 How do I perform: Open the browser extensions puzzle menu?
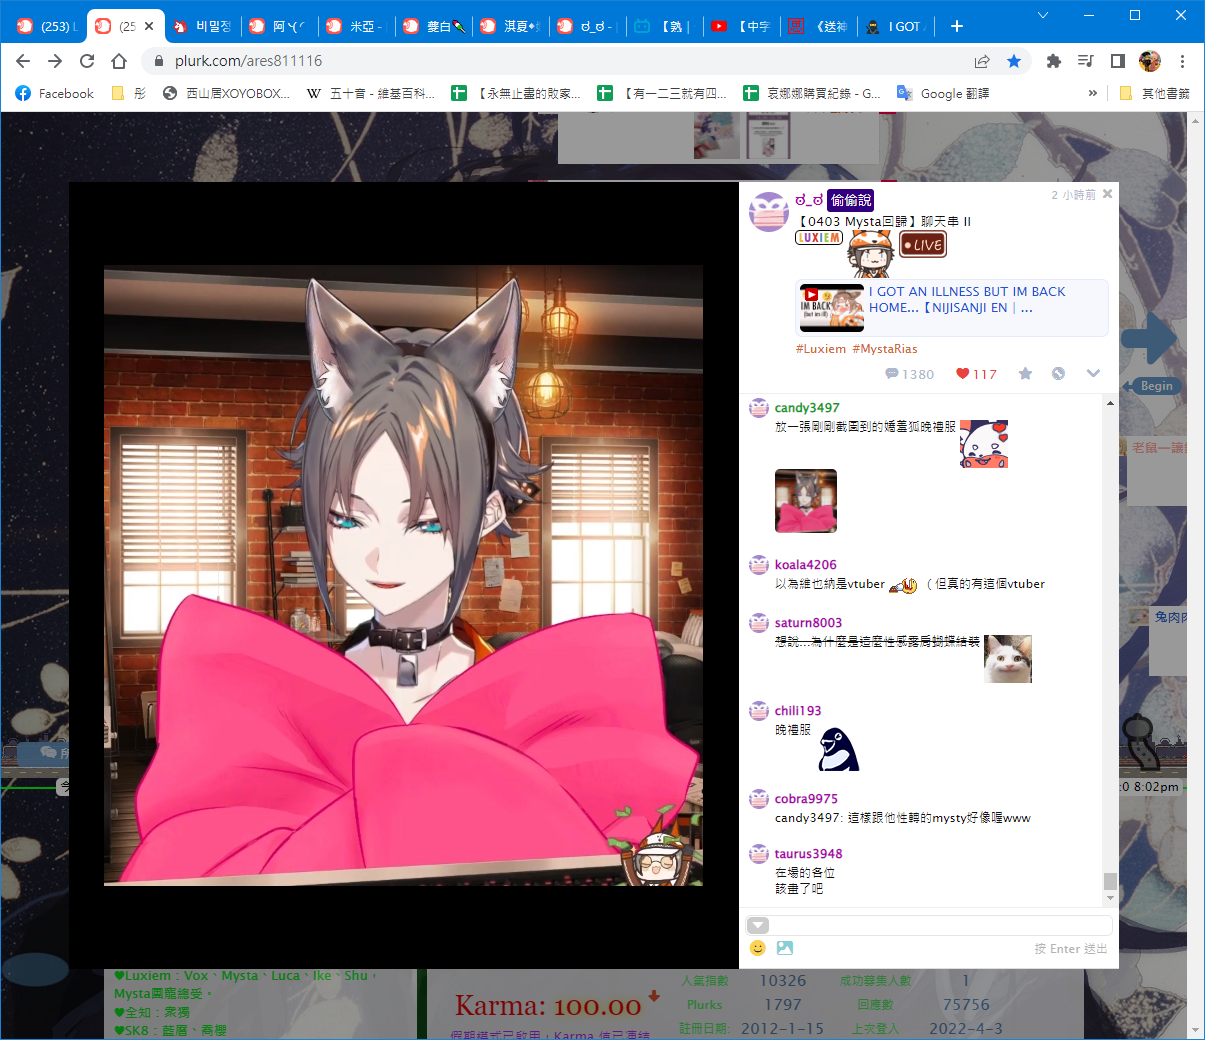pyautogui.click(x=1053, y=61)
